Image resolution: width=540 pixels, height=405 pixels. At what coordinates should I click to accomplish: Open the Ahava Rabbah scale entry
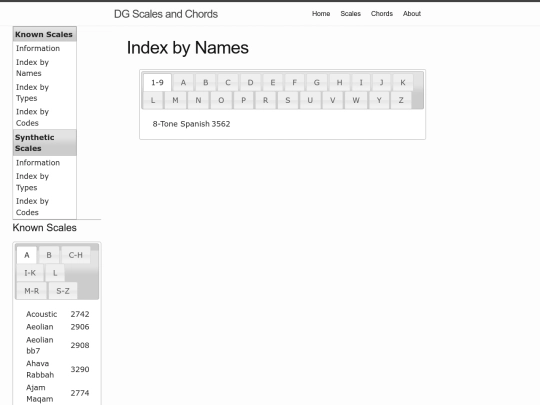[40, 369]
